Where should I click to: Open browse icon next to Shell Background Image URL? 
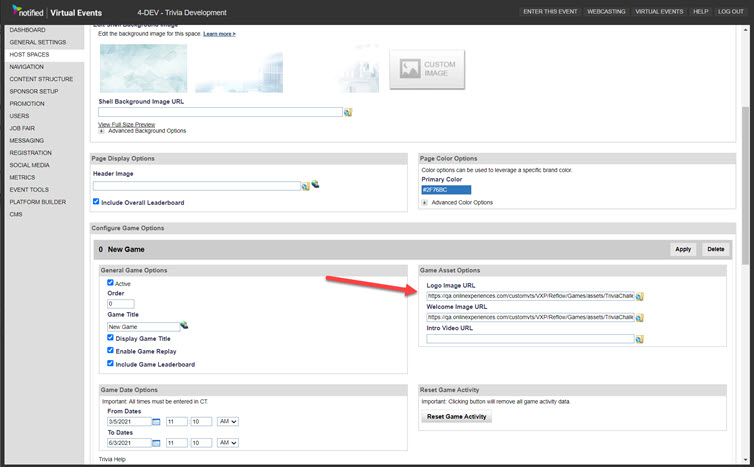pos(348,113)
